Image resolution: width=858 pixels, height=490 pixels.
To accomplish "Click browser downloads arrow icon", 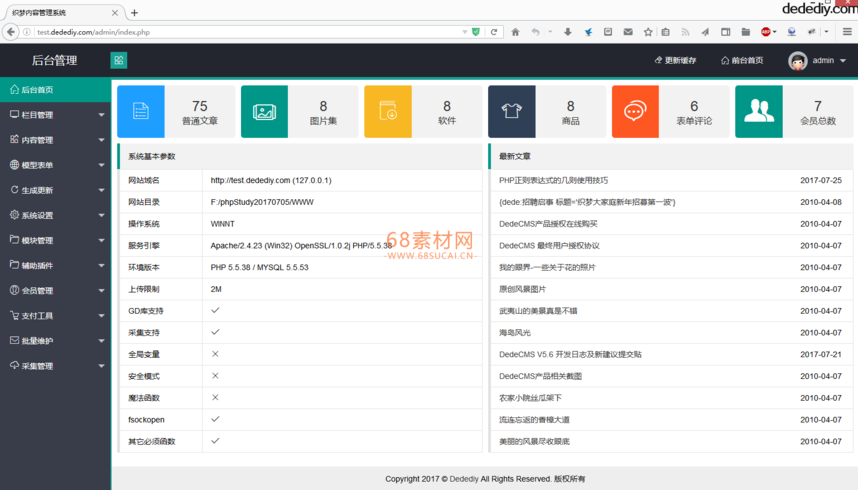I will coord(567,32).
